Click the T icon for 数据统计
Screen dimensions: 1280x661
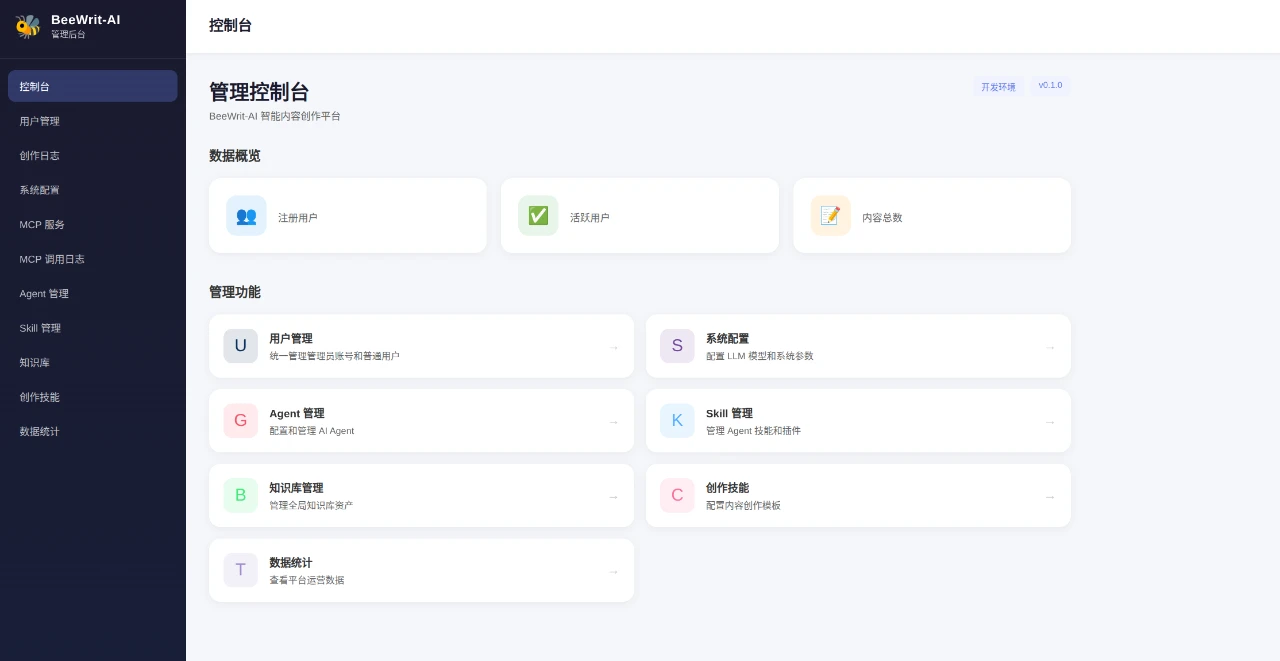pos(240,570)
